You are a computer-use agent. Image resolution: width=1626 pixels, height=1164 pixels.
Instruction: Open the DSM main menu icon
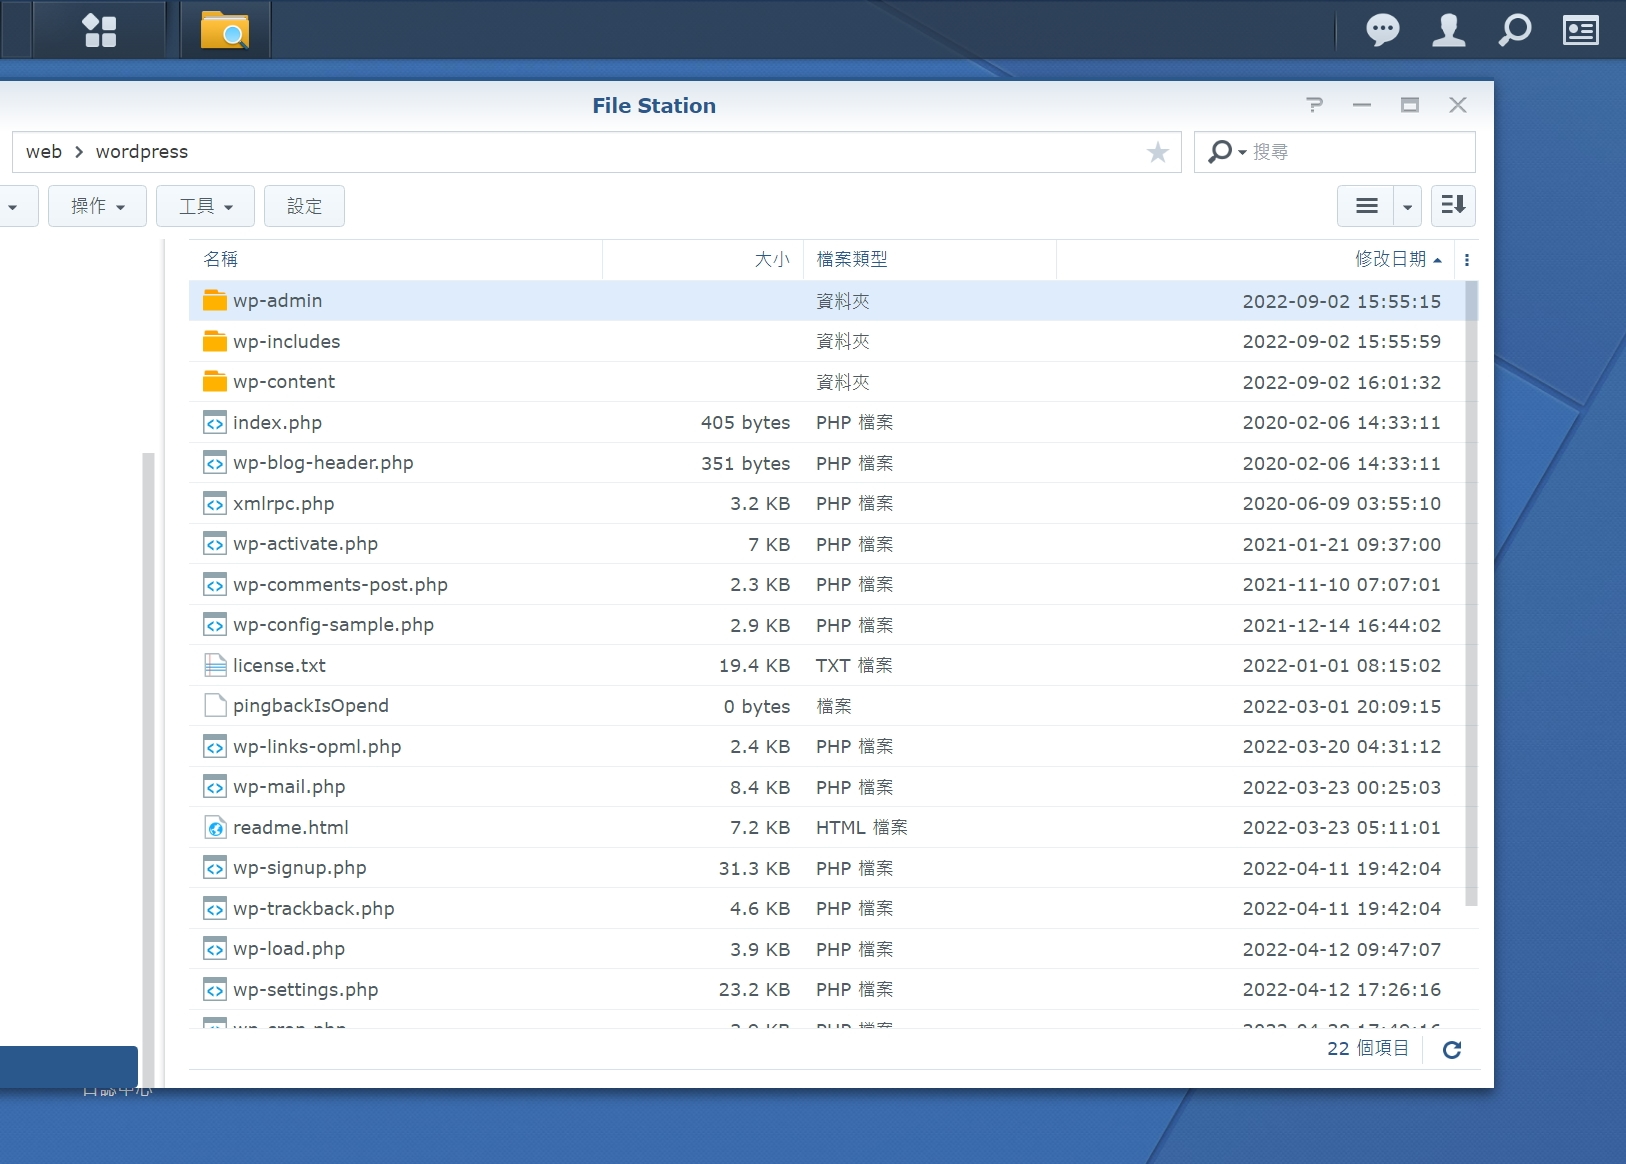pos(100,30)
